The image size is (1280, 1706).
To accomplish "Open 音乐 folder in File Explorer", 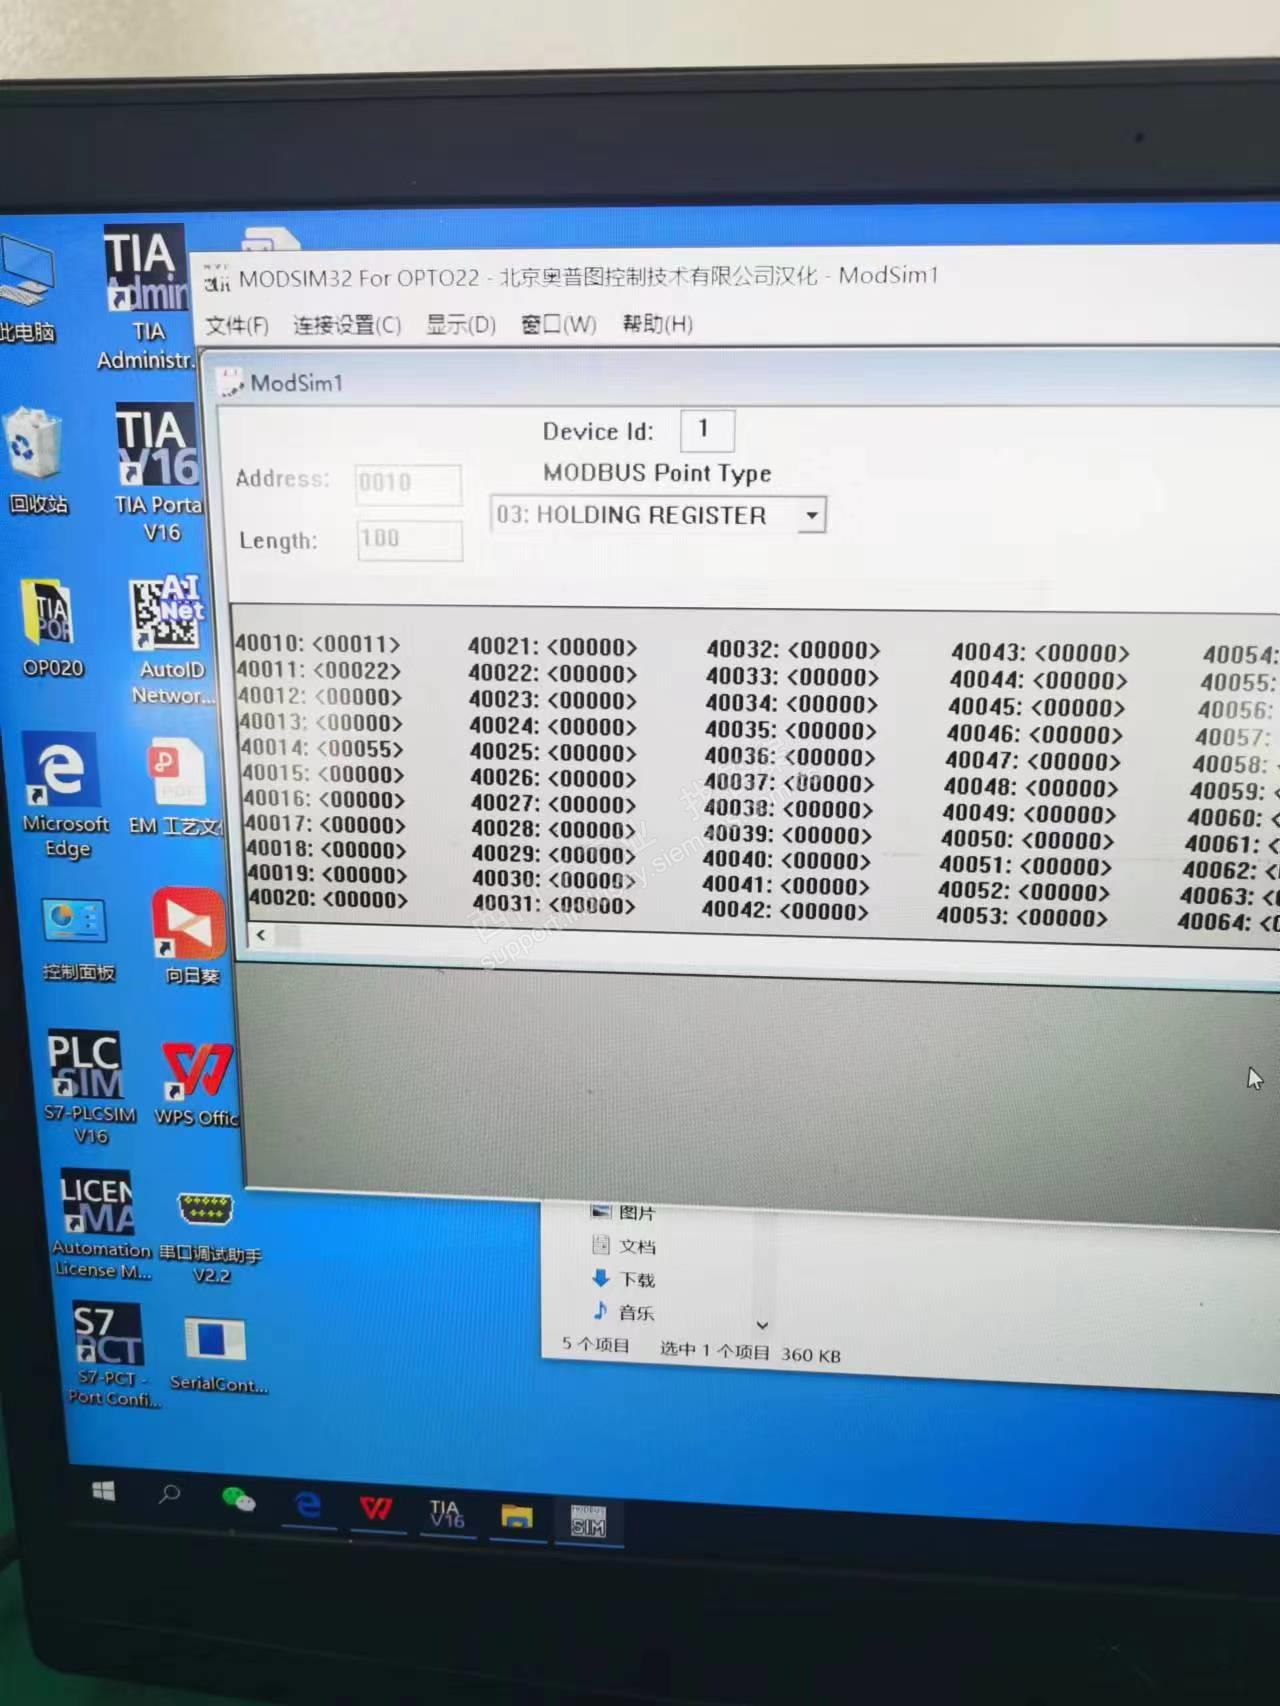I will pyautogui.click(x=625, y=1312).
